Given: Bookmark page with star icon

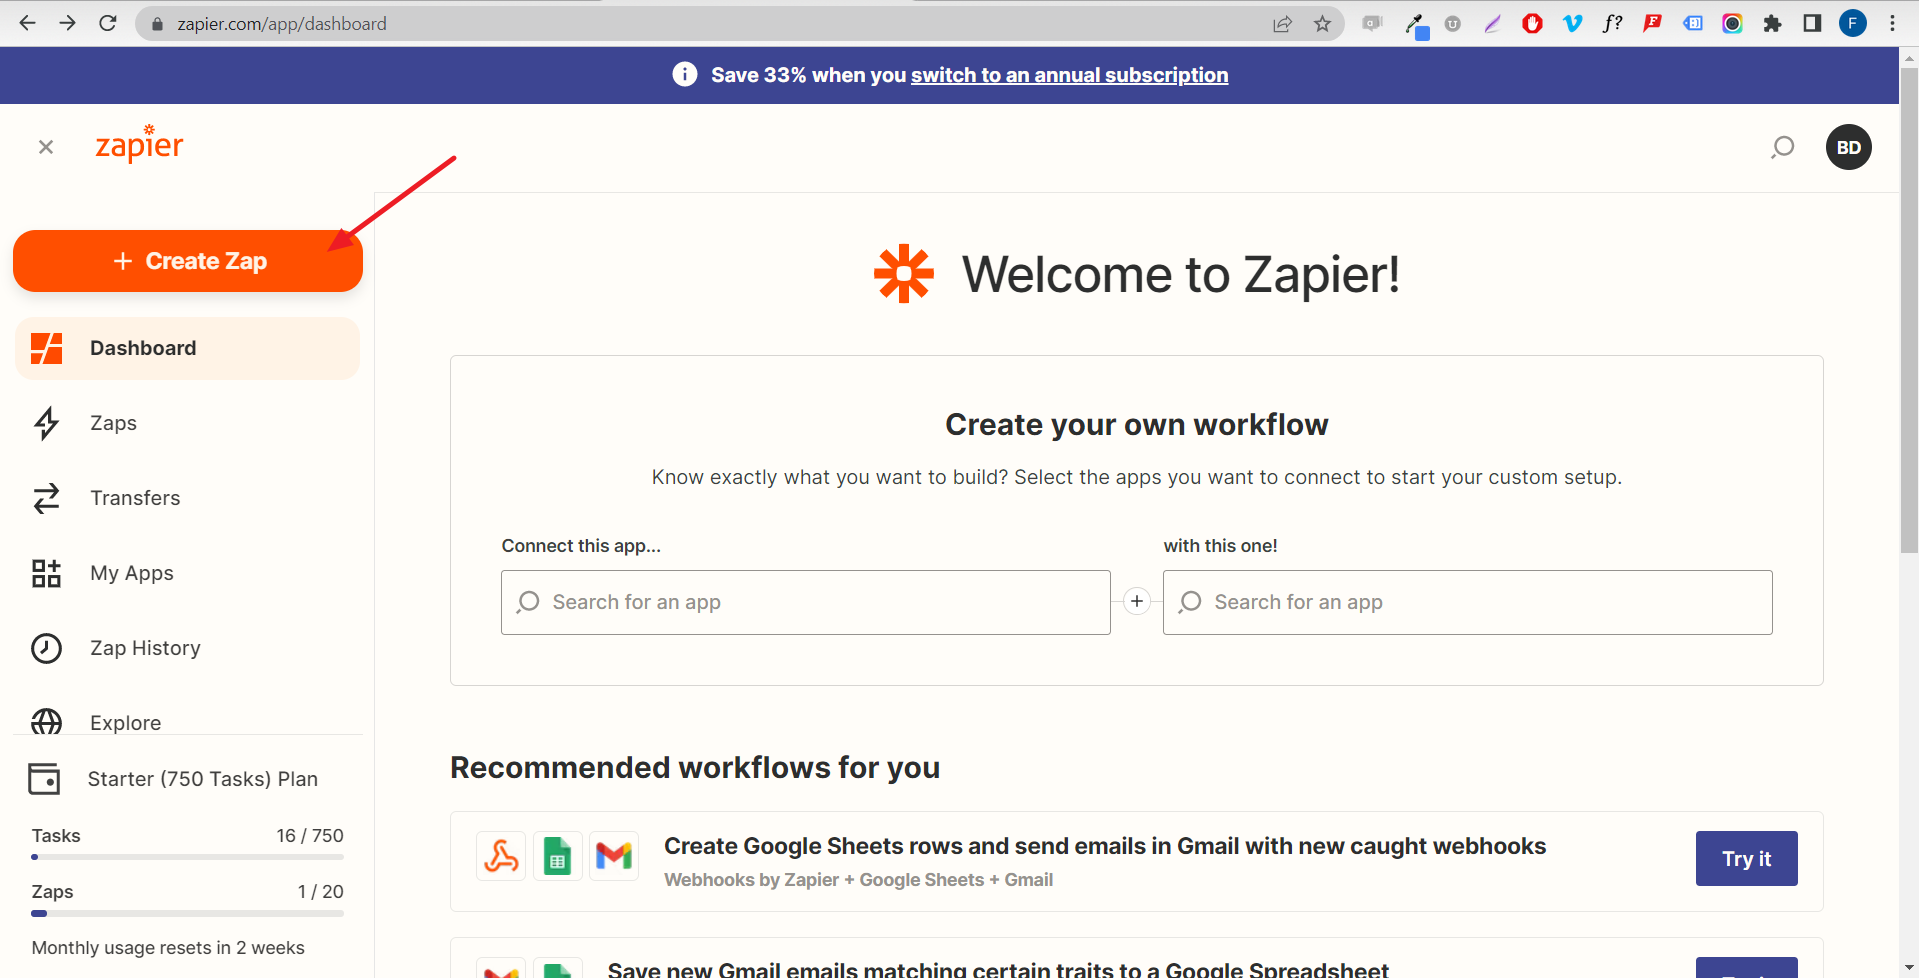Looking at the screenshot, I should click(1322, 24).
